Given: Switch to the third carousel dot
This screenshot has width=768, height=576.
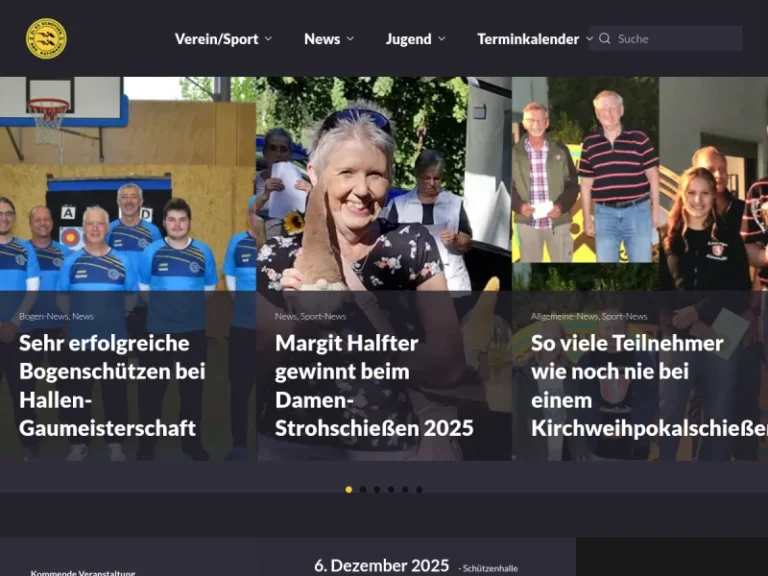Looking at the screenshot, I should click(376, 490).
